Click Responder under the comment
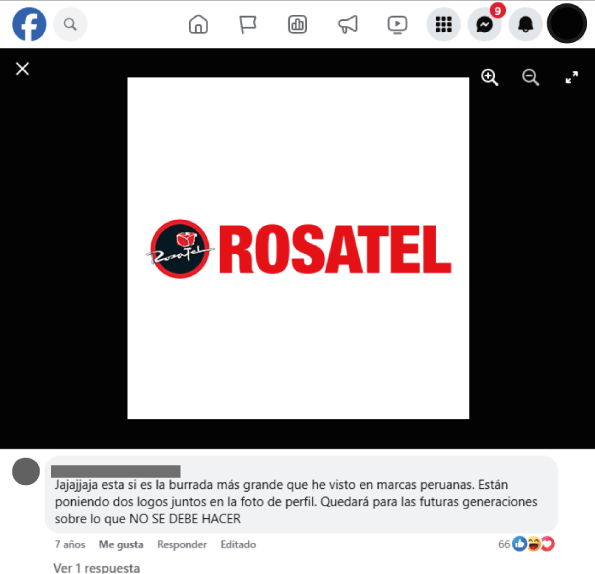 (x=182, y=544)
